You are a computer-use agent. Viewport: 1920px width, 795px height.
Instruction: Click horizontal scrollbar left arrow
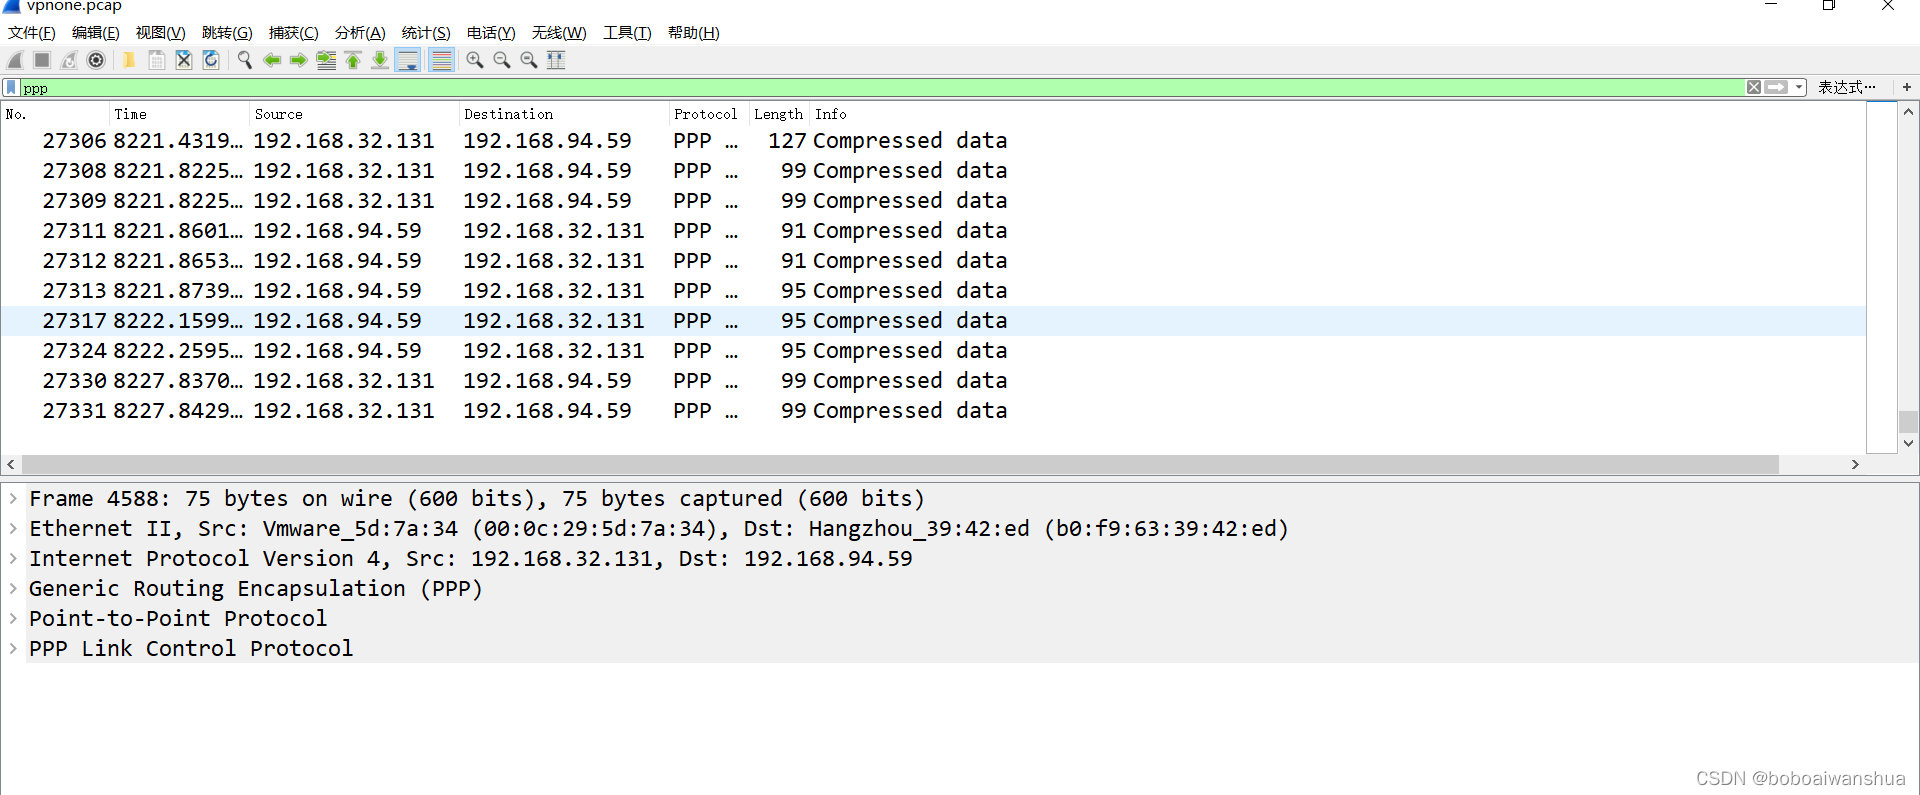(11, 464)
